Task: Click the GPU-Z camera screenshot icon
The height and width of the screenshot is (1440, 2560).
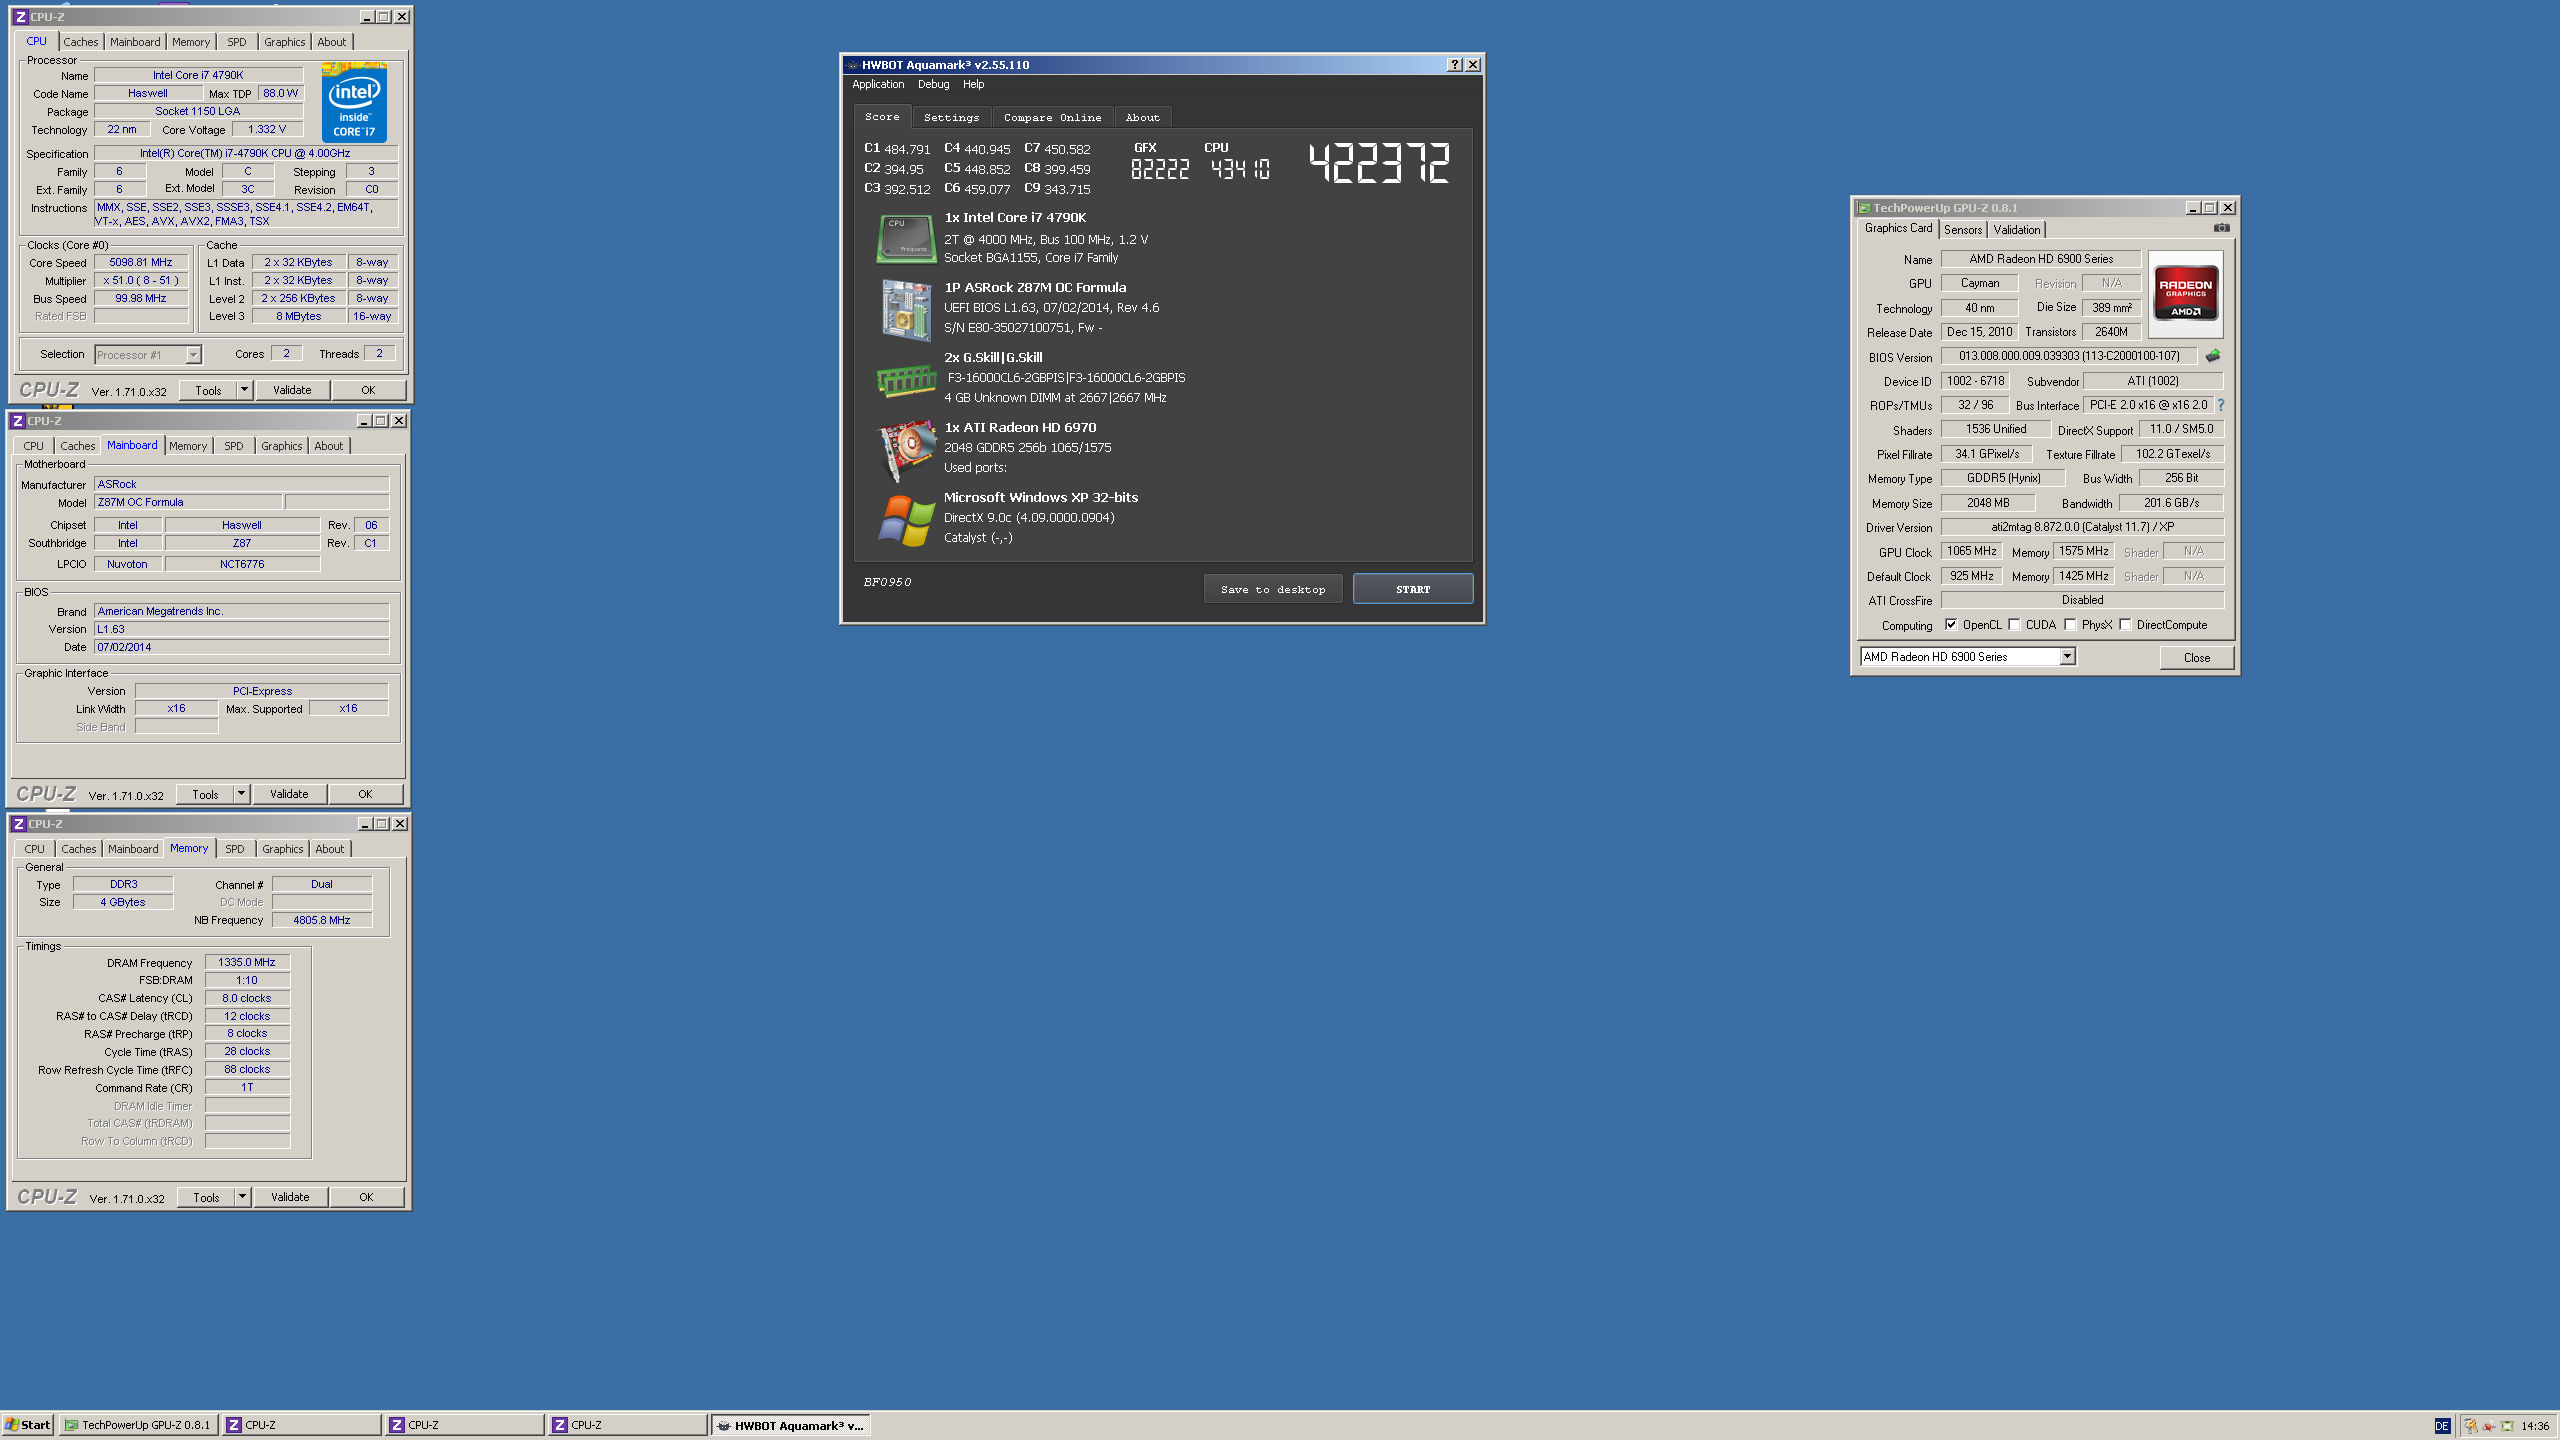Action: 2221,228
